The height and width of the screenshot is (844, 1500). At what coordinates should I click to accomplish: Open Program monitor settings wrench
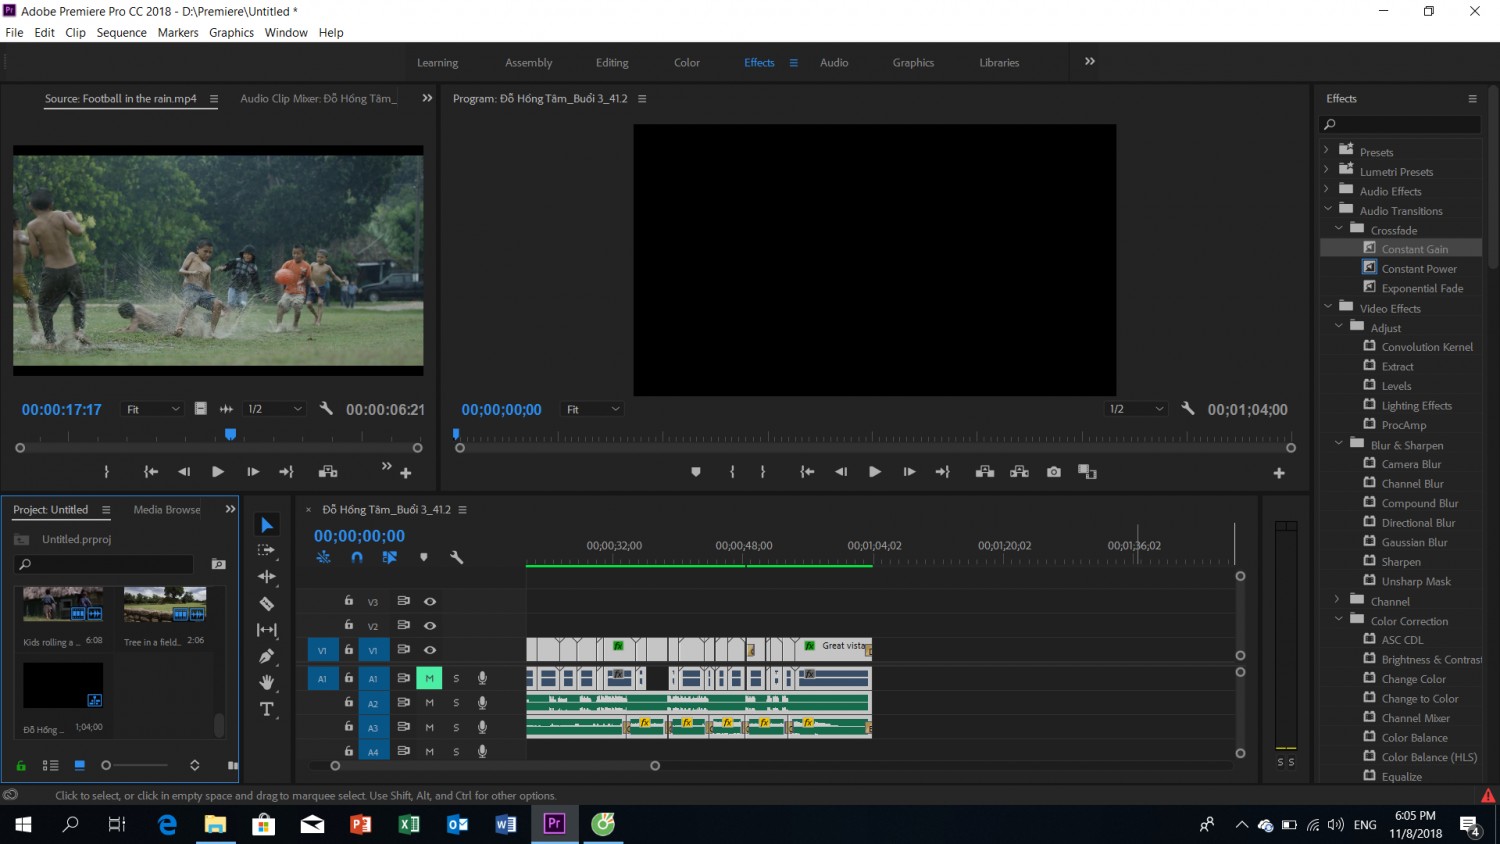click(x=1188, y=409)
